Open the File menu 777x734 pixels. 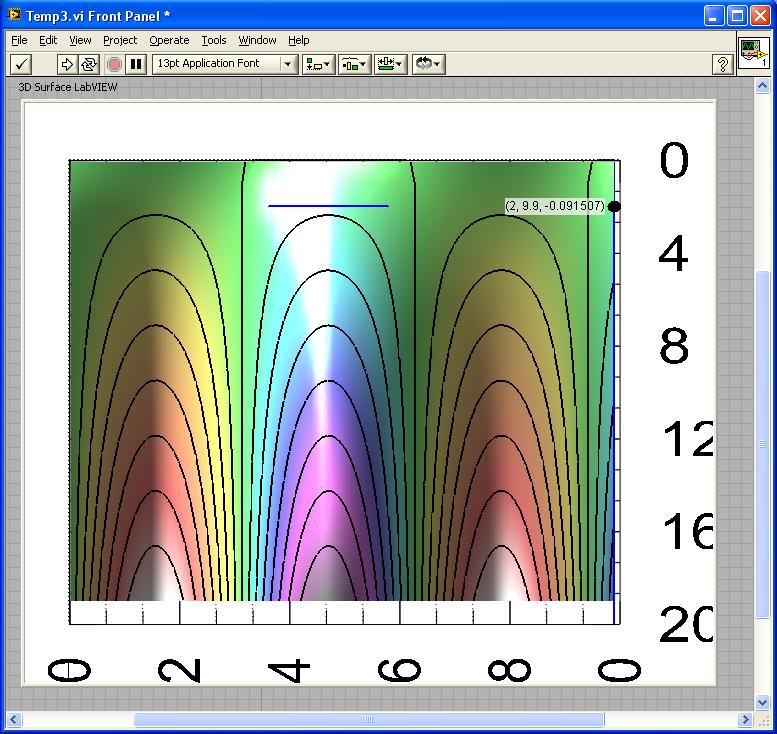tap(19, 40)
